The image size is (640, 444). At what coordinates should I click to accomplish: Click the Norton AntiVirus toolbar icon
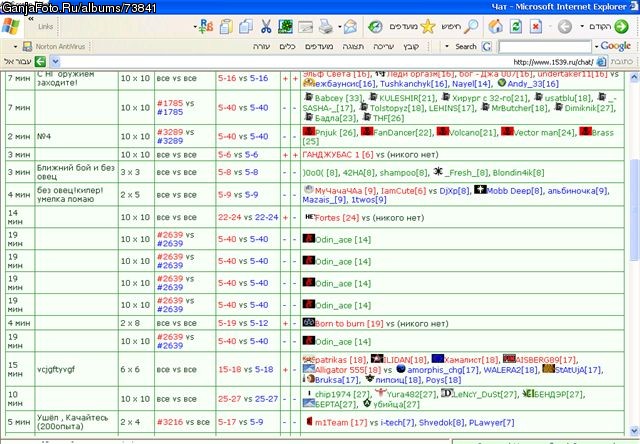click(x=27, y=46)
